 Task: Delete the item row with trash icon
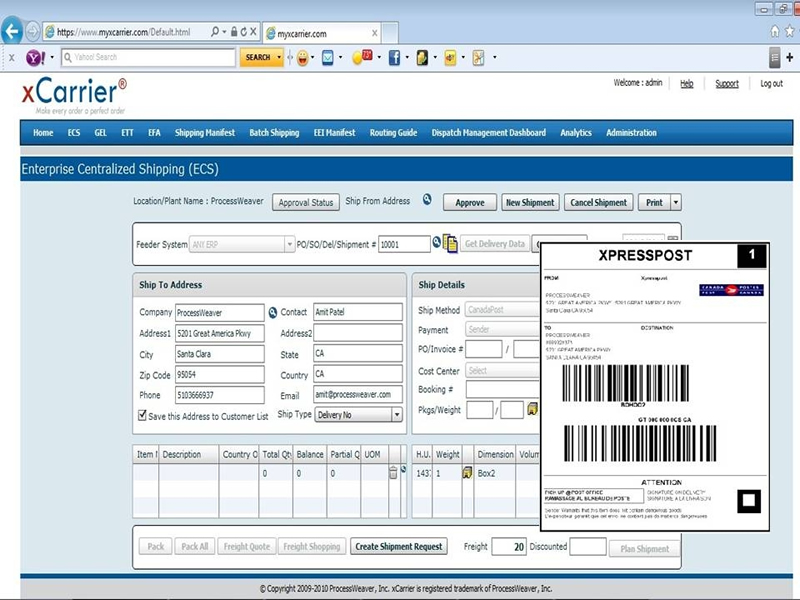pos(393,472)
